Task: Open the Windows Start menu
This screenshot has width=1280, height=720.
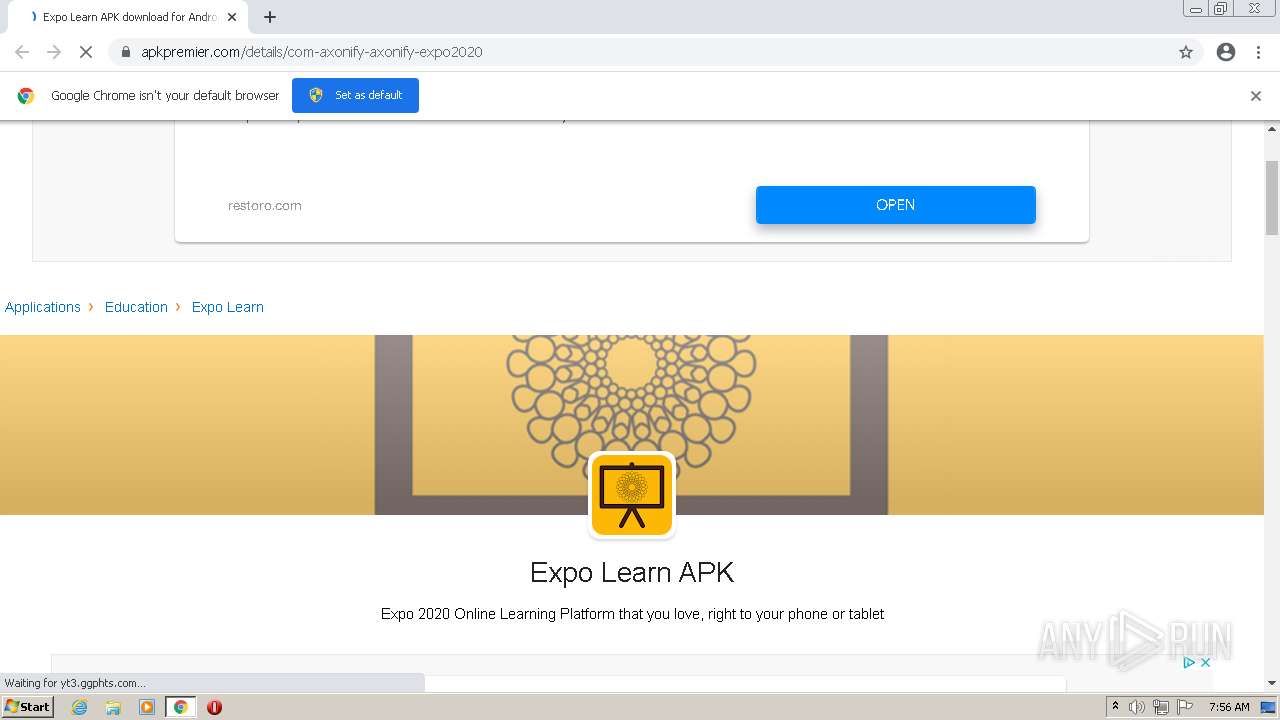Action: pos(28,706)
